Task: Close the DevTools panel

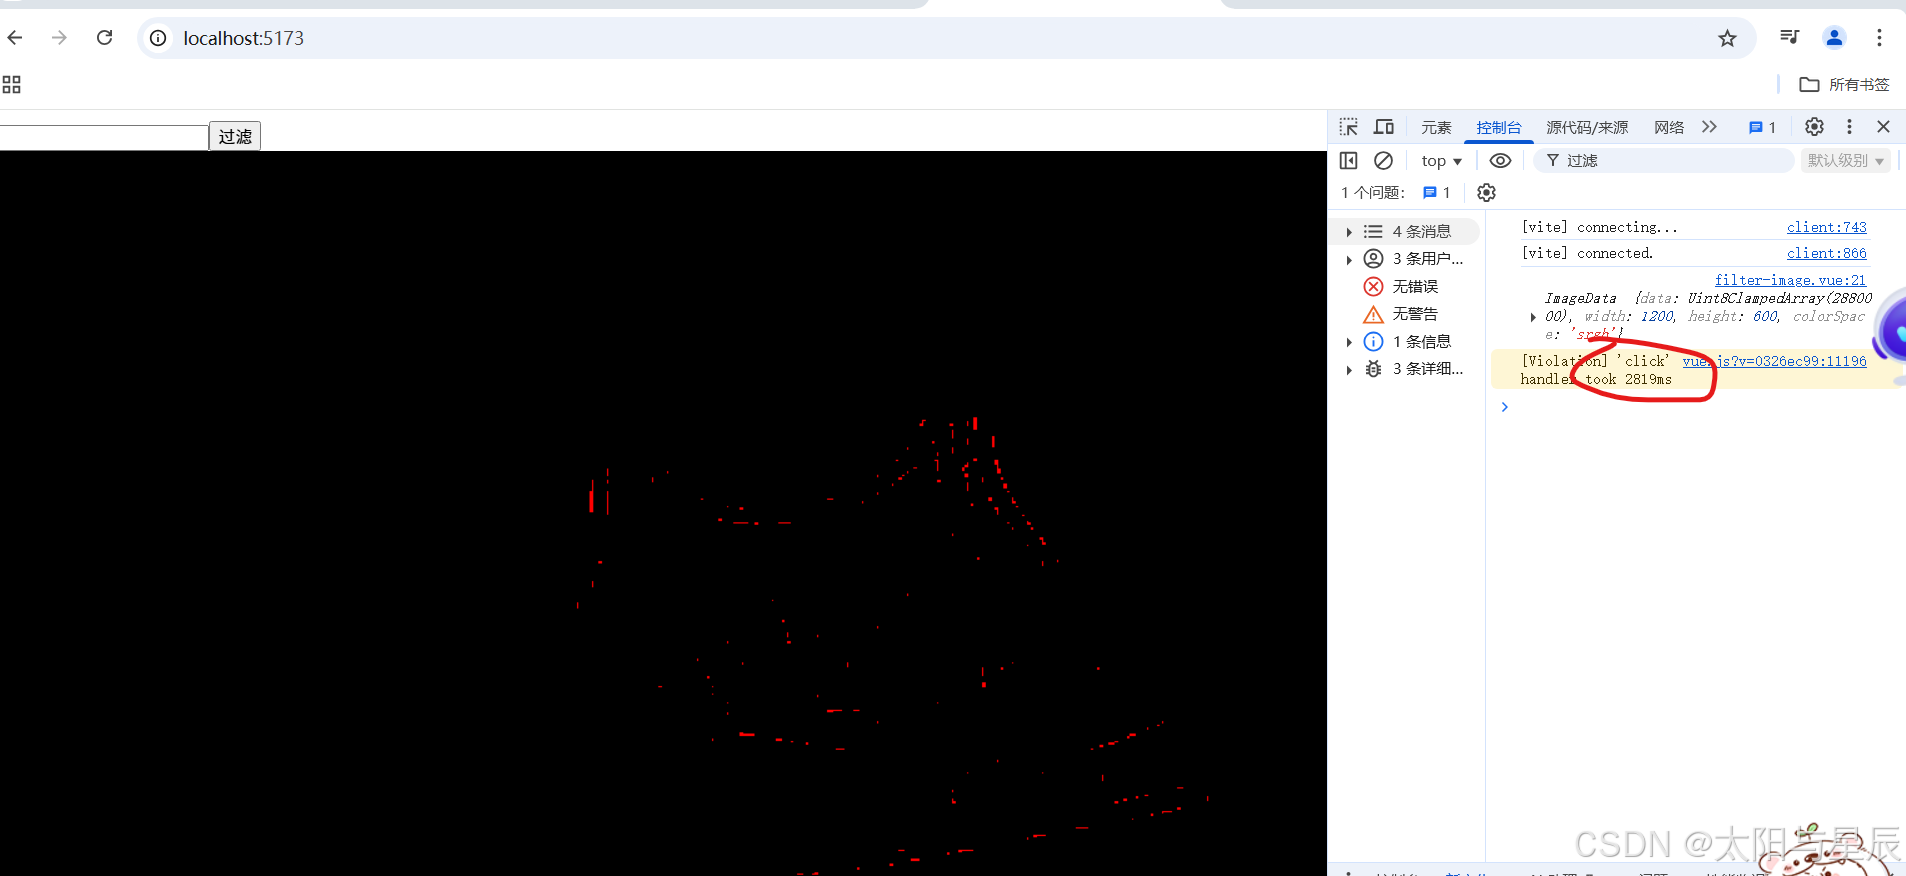Action: (x=1883, y=127)
